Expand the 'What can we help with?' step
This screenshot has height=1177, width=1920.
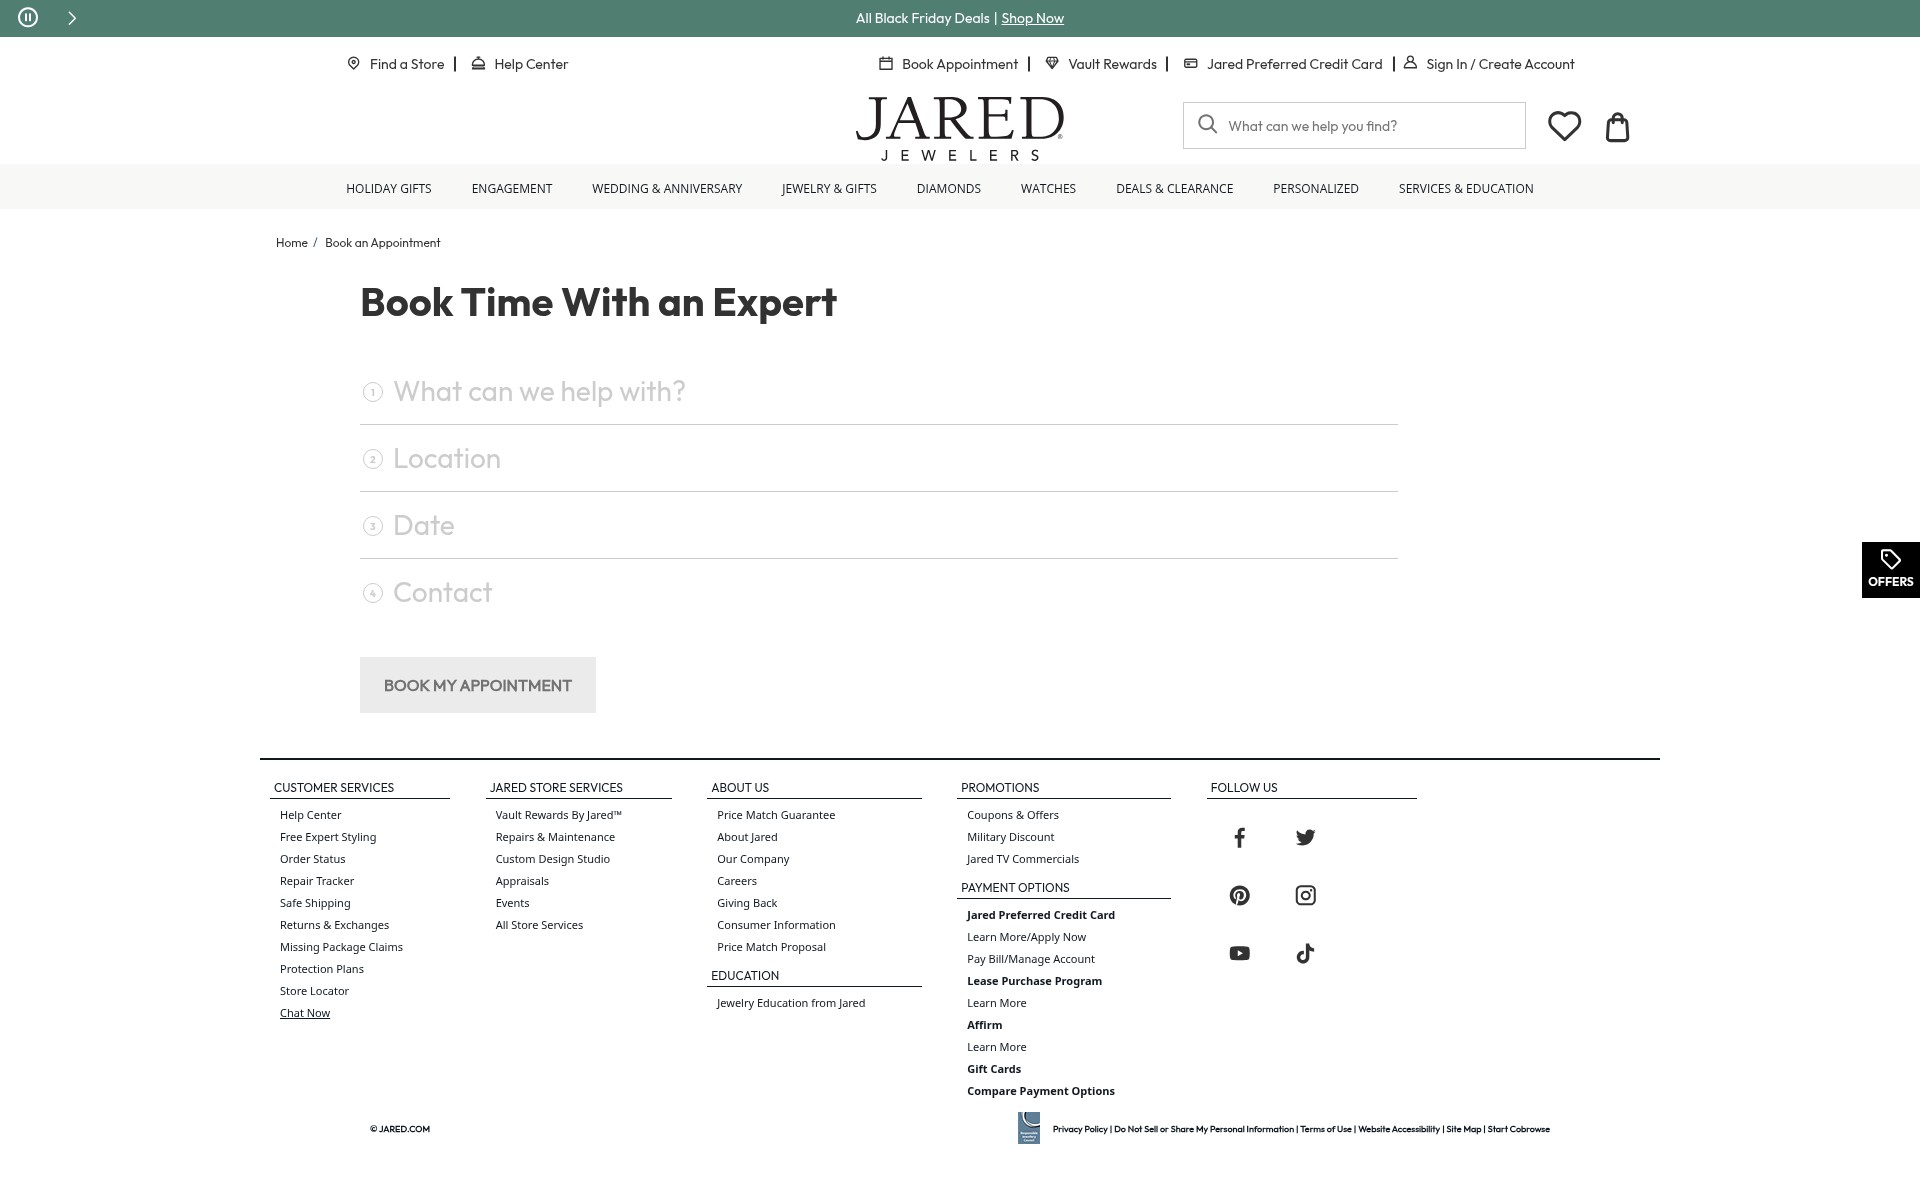[x=878, y=391]
